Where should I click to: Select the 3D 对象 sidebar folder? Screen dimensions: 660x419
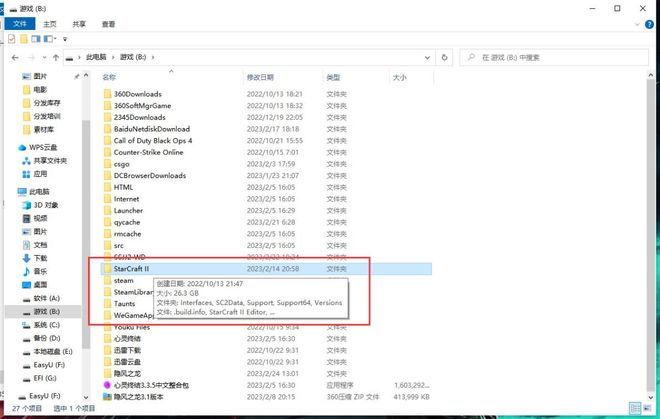point(45,205)
